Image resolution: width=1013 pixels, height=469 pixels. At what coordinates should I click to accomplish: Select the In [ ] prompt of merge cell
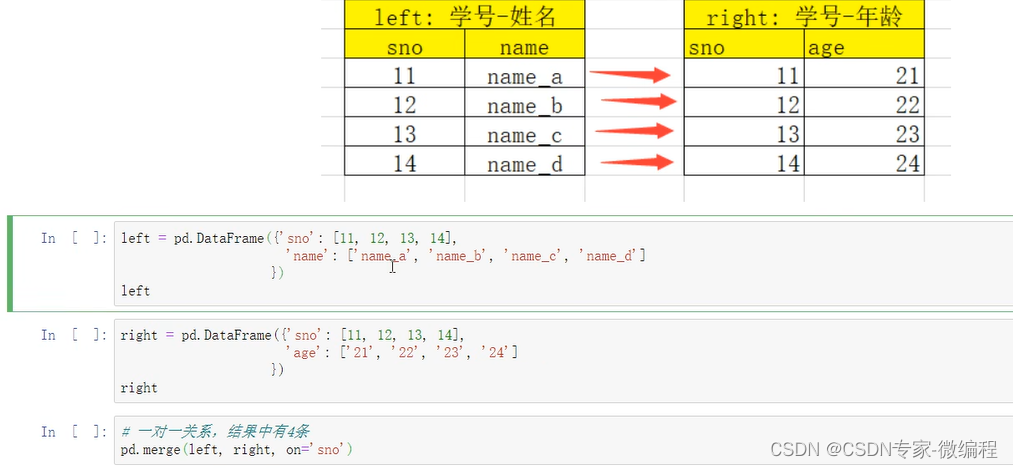[x=74, y=432]
